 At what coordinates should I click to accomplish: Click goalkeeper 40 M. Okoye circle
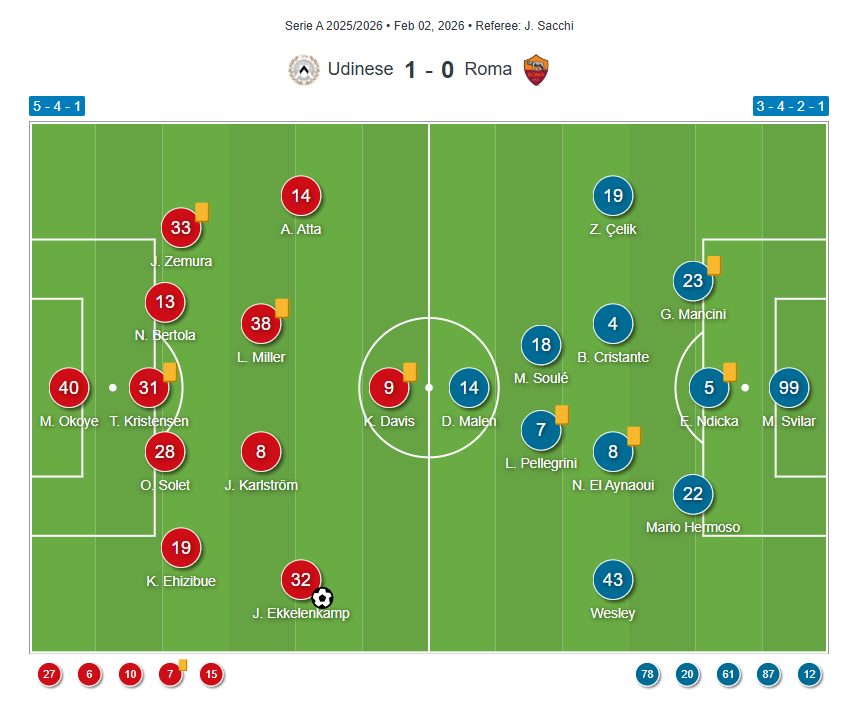point(69,388)
